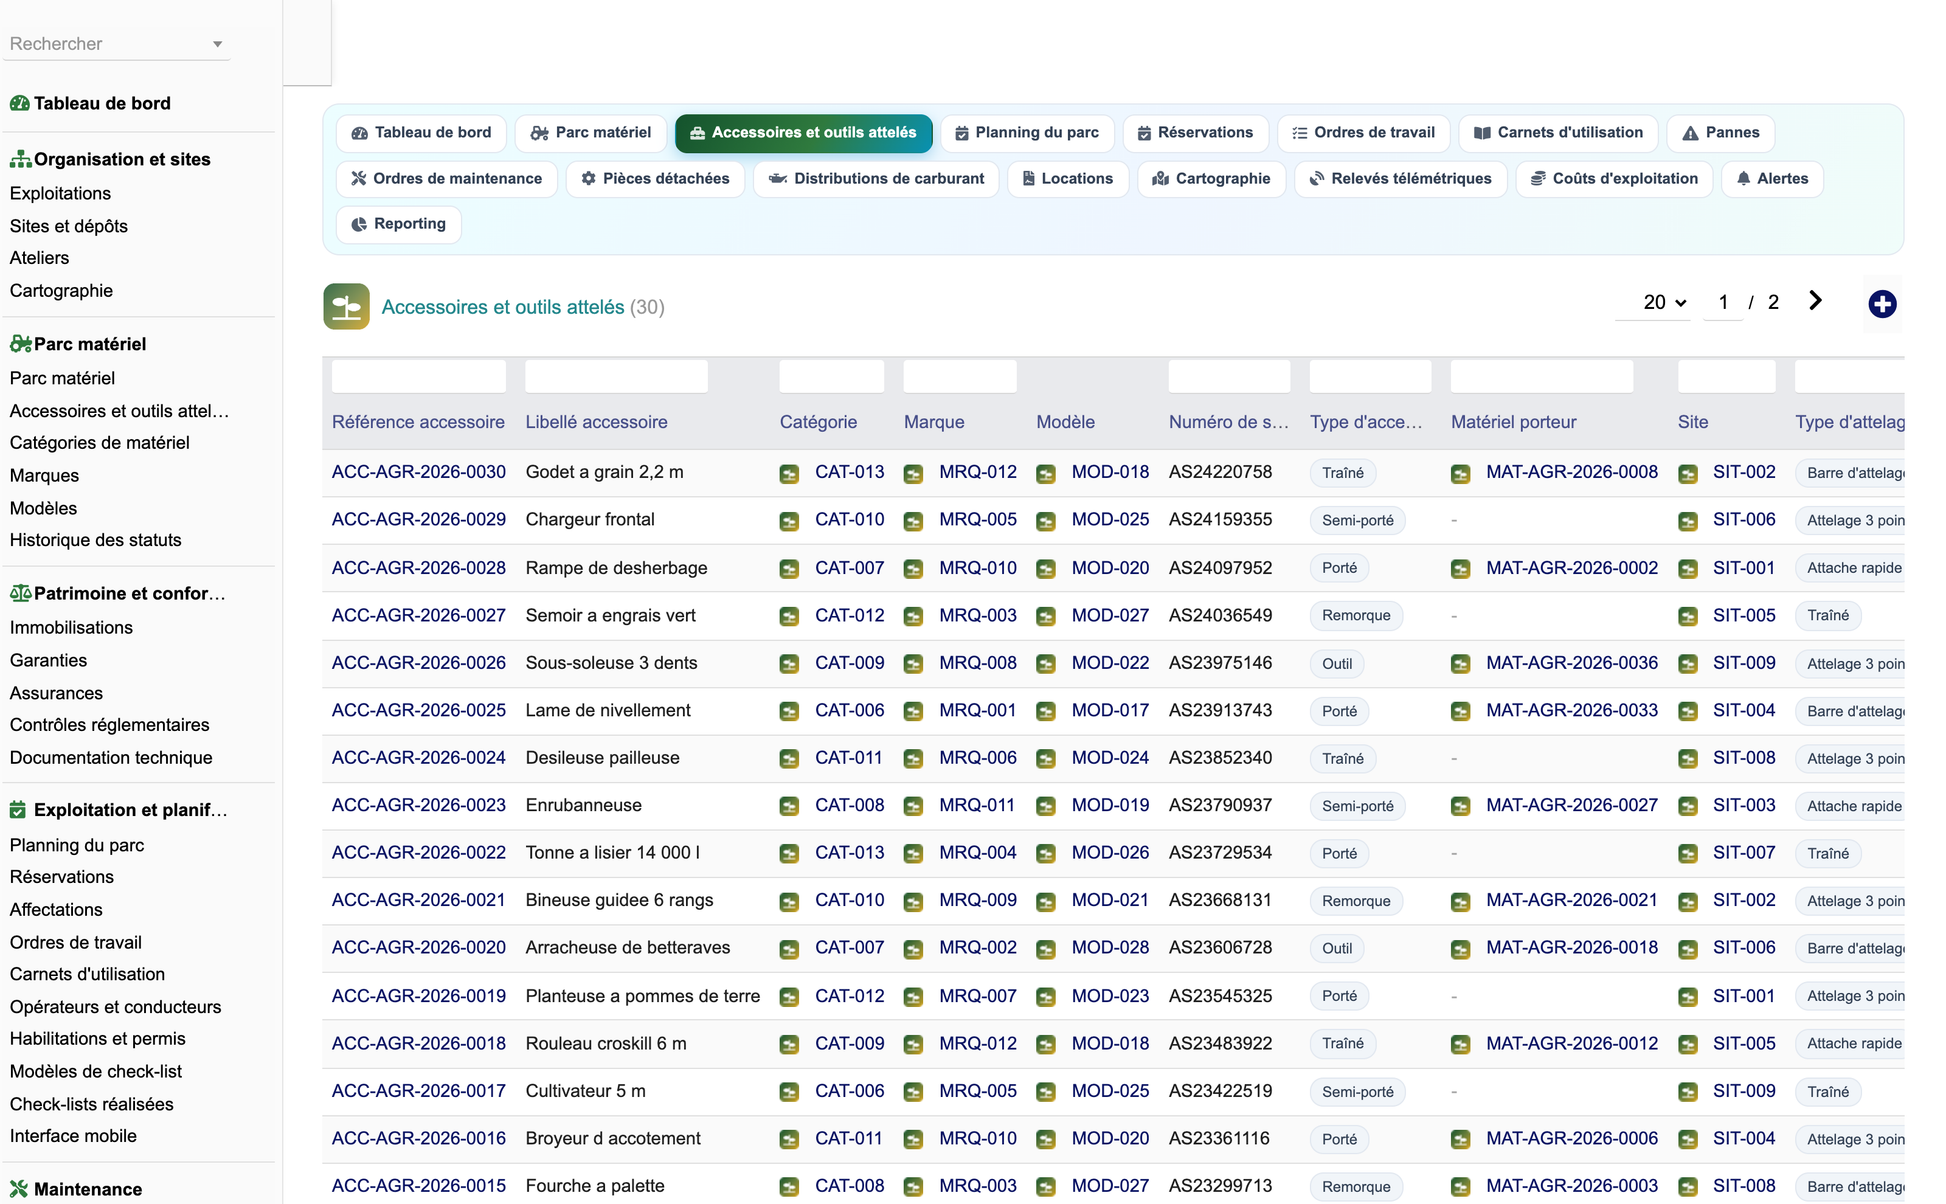This screenshot has height=1204, width=1946.
Task: Open the Cartographie tab in top navigation
Action: [1211, 179]
